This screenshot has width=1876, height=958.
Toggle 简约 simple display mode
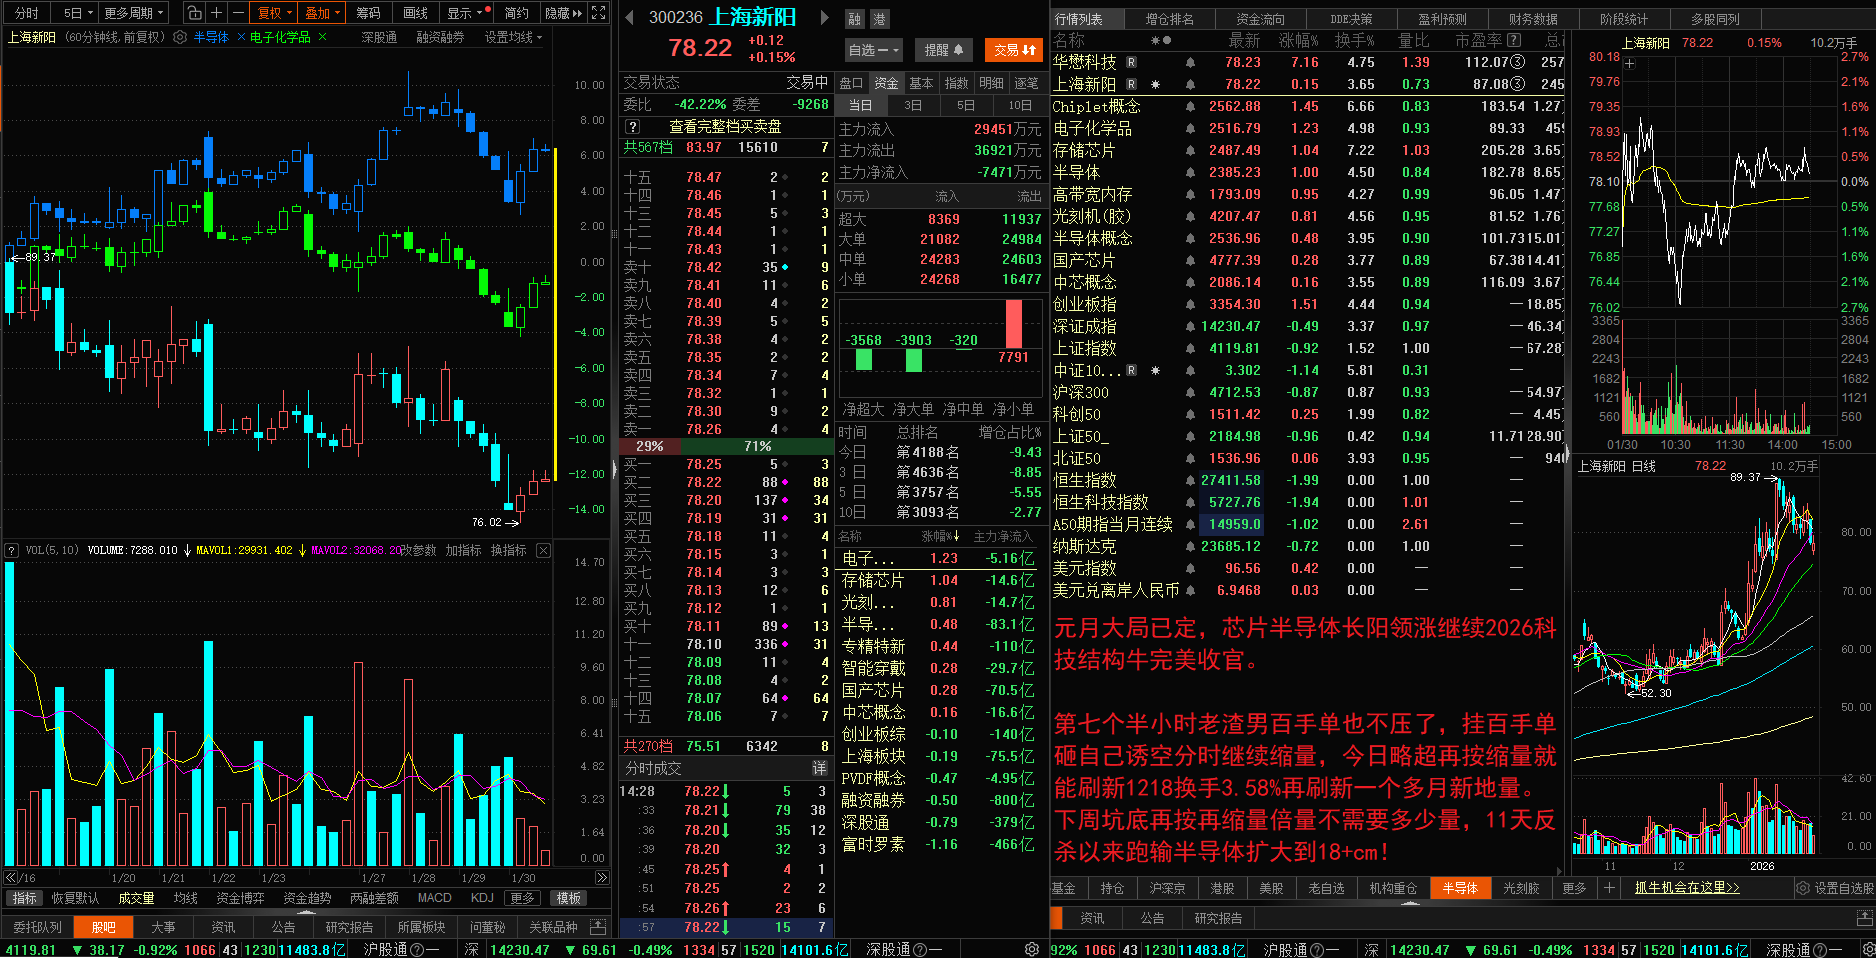pos(516,13)
